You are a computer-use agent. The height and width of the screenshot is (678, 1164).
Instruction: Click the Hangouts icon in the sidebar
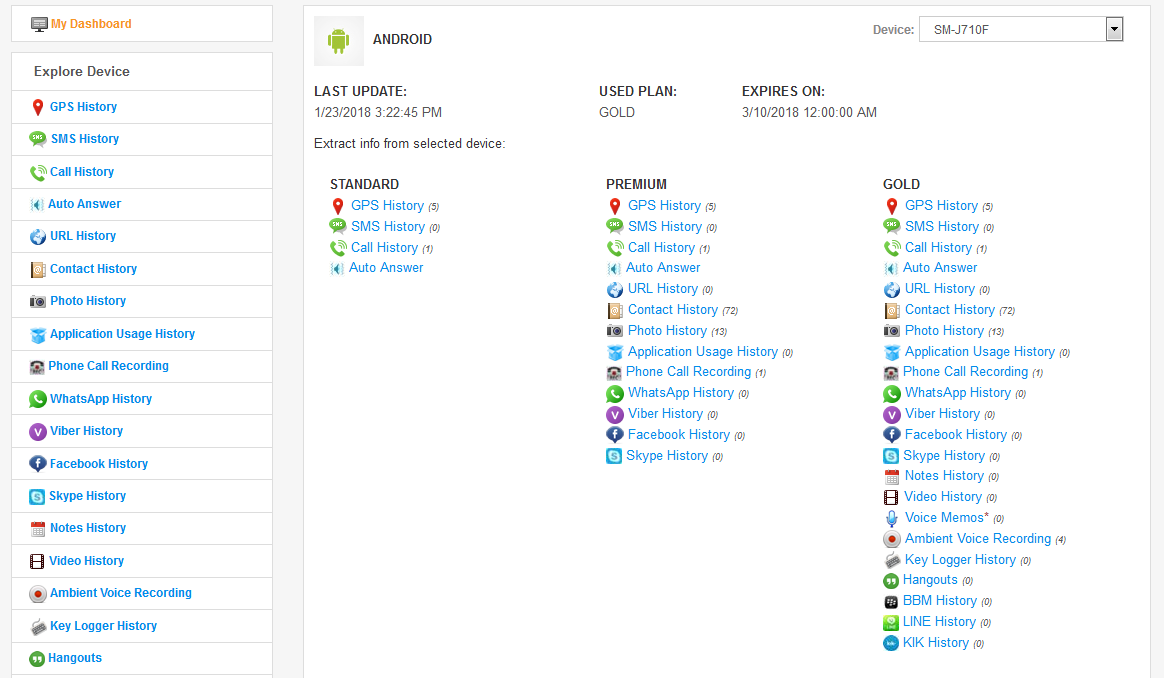tap(37, 659)
